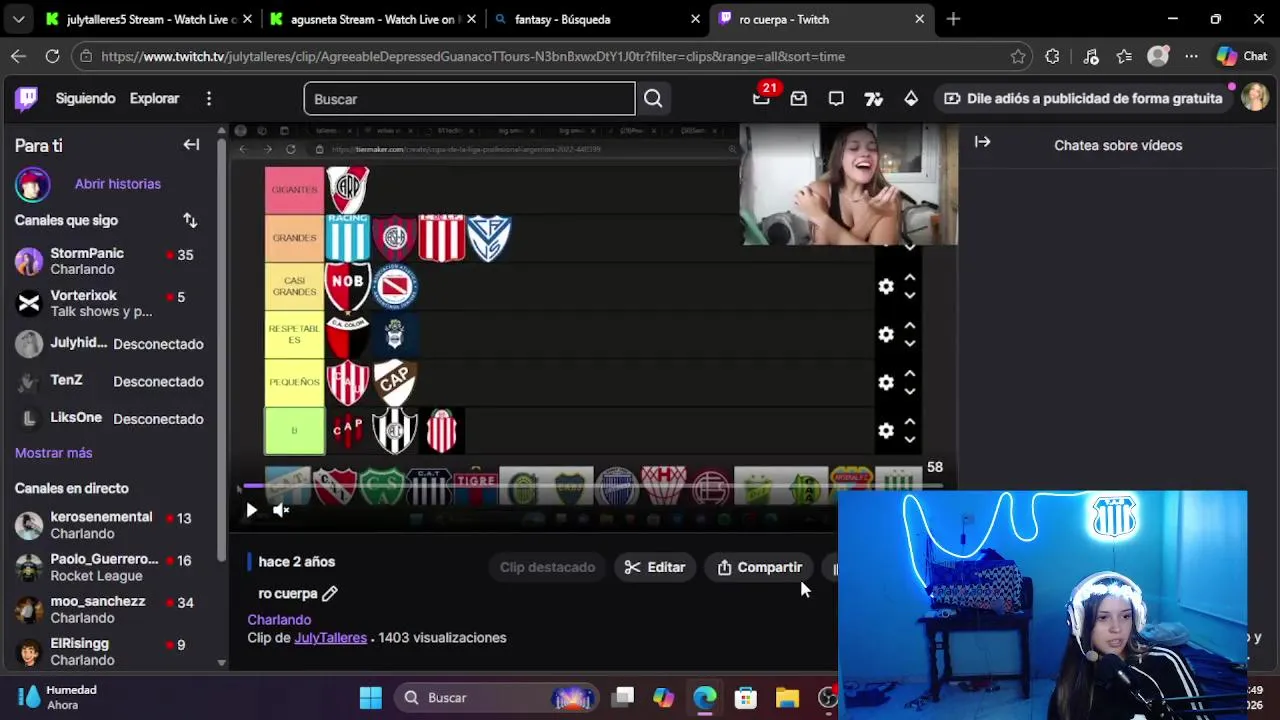The height and width of the screenshot is (720, 1280).
Task: Open Edge Copilot Chat
Action: click(x=1242, y=57)
